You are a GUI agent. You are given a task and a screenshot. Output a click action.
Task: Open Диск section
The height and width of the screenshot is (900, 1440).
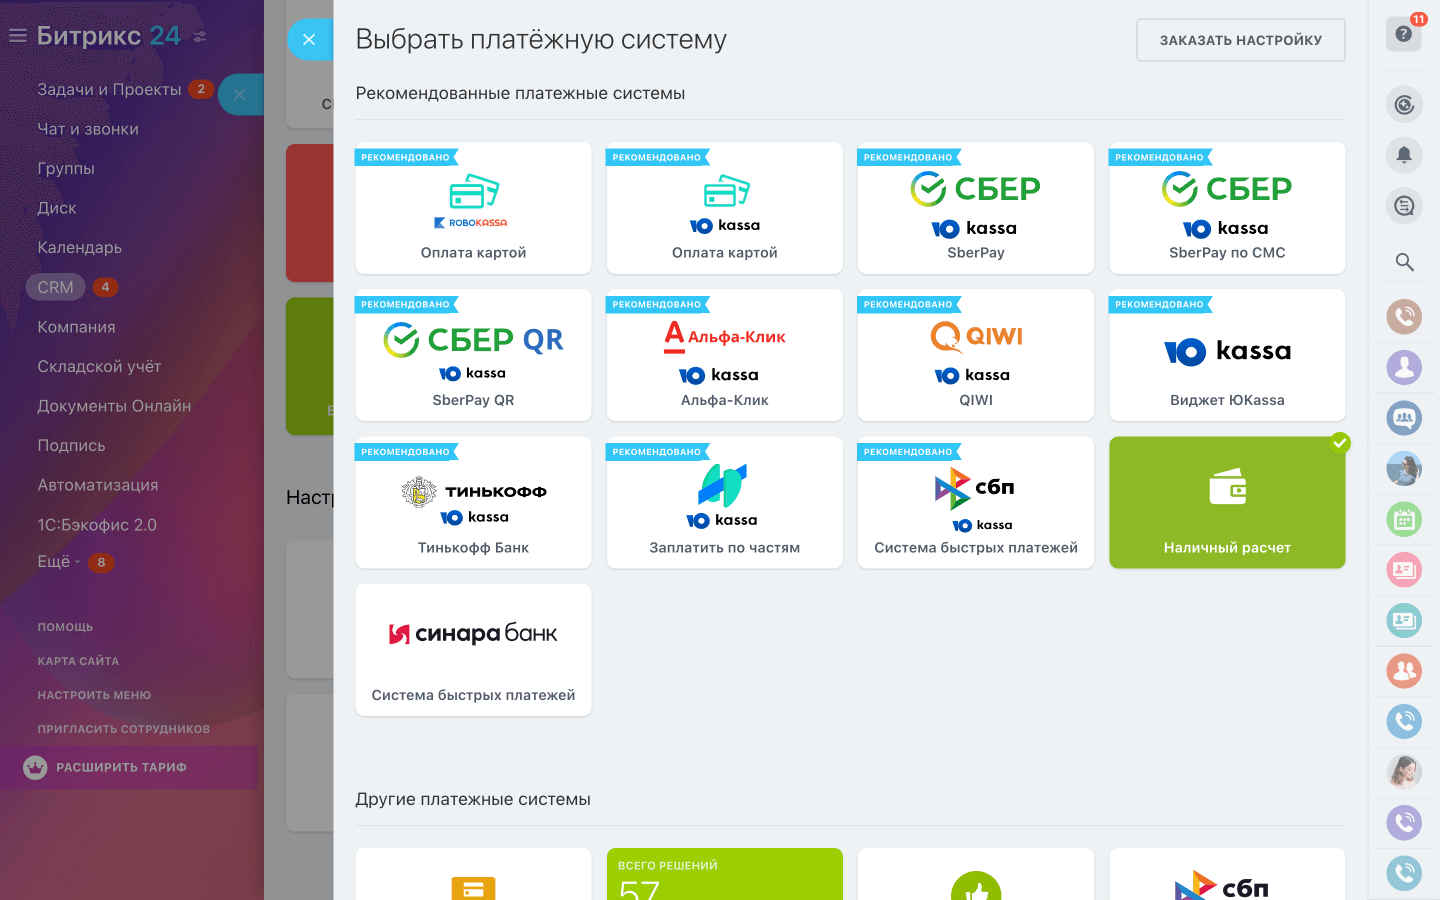pos(57,208)
